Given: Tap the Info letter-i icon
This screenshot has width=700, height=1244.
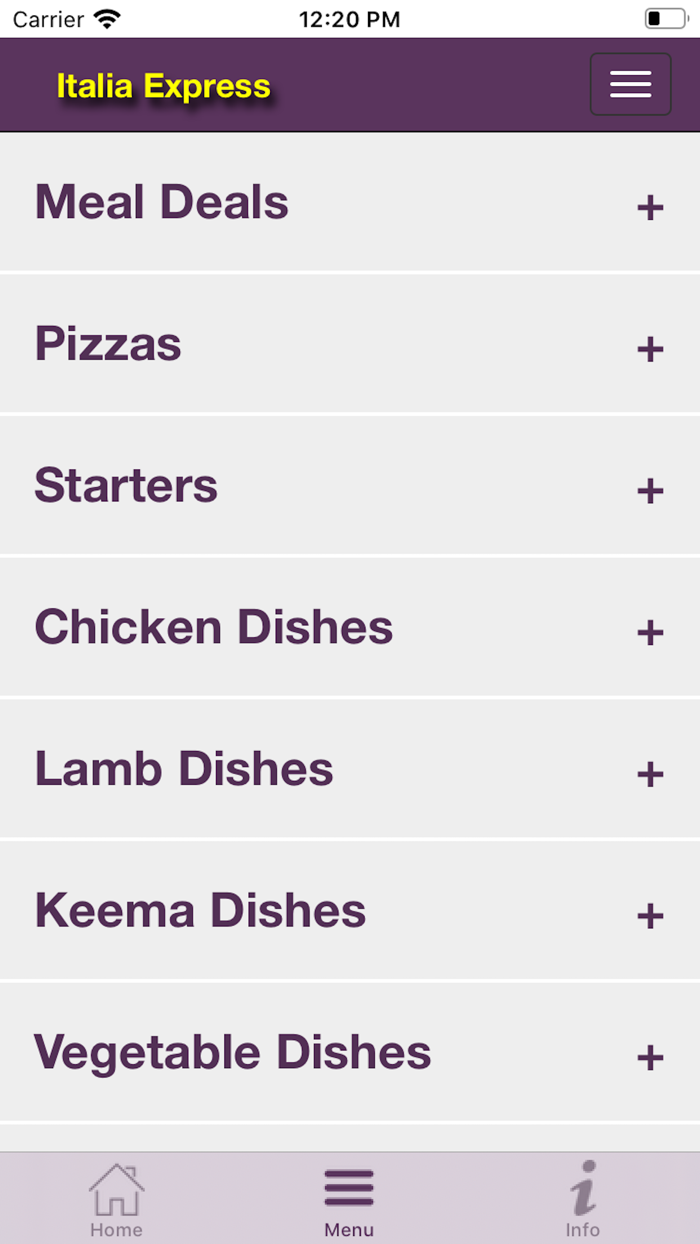Looking at the screenshot, I should point(583,1188).
